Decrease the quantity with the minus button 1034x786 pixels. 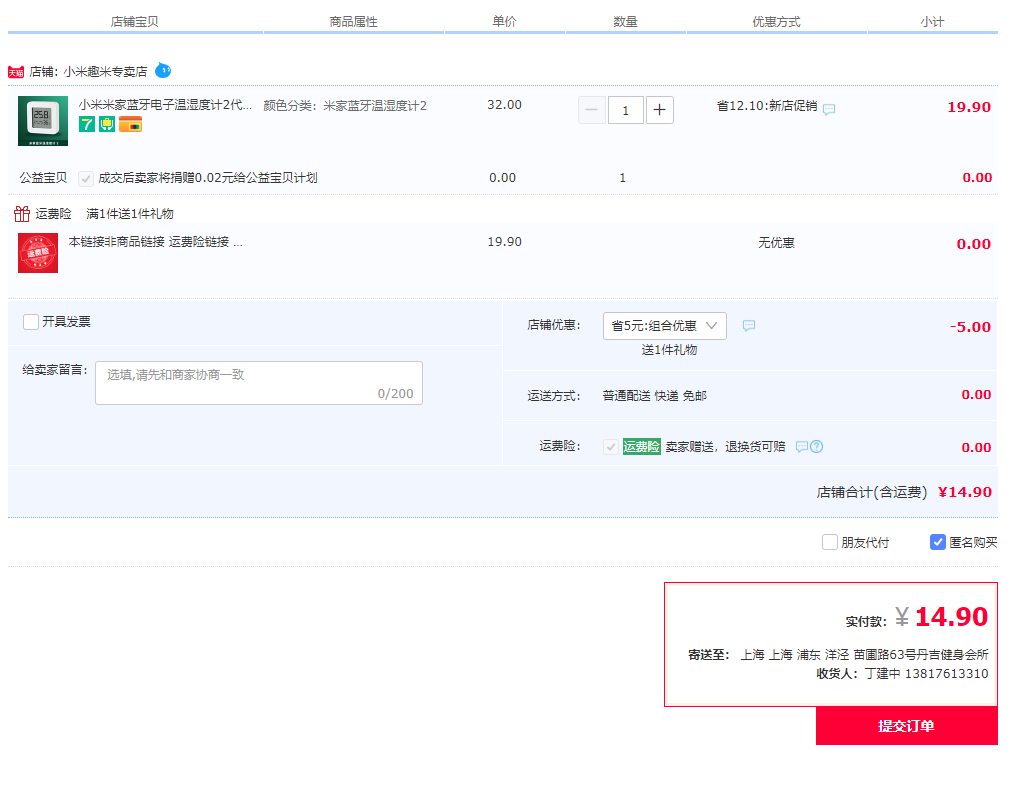pyautogui.click(x=592, y=110)
